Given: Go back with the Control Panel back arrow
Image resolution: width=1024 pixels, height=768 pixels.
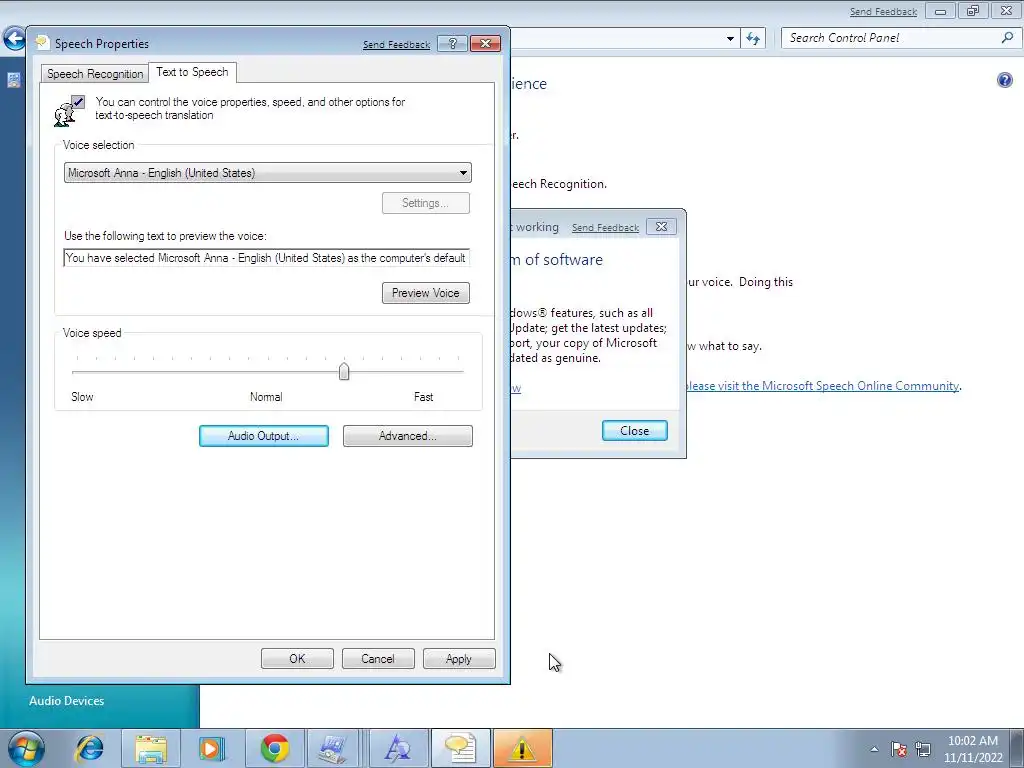Looking at the screenshot, I should click(x=14, y=39).
